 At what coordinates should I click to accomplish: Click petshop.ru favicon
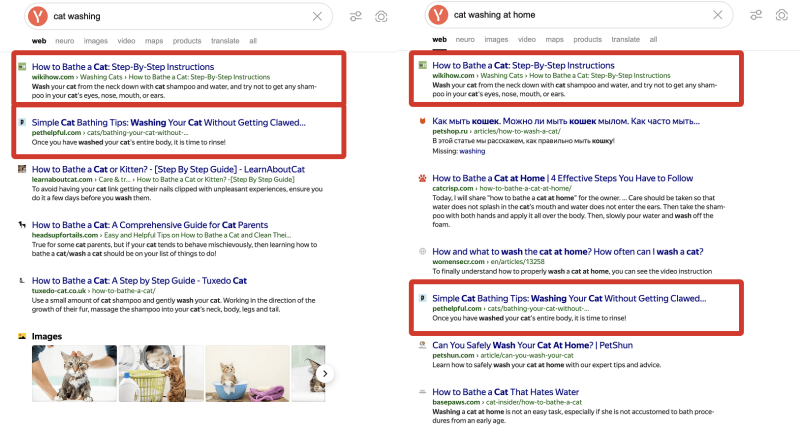[422, 121]
